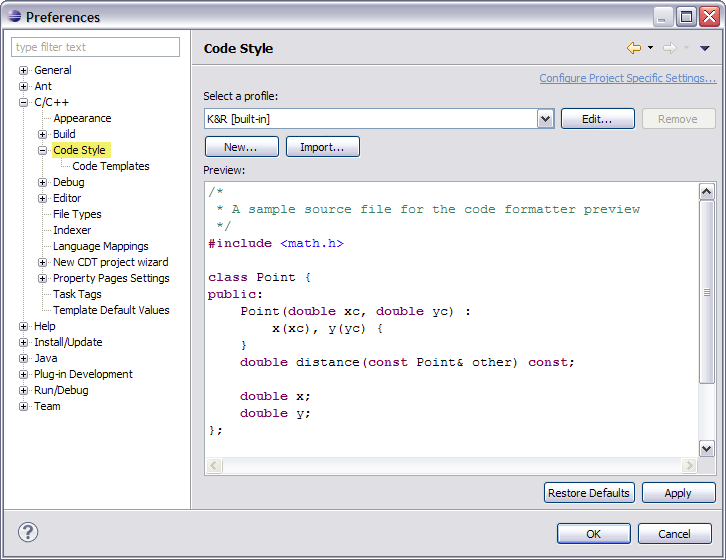The width and height of the screenshot is (726, 560).
Task: Click the Eclipse icon in title bar
Action: tap(14, 17)
